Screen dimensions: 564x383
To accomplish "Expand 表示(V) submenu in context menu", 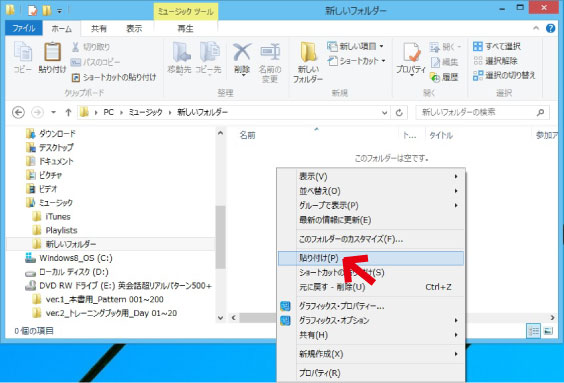I will [x=371, y=177].
